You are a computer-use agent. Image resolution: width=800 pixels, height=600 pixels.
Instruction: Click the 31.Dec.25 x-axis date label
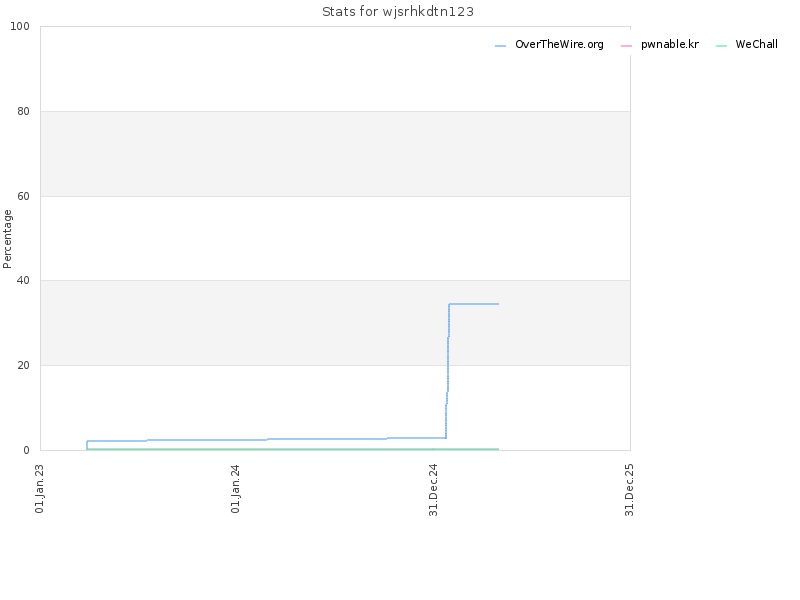pyautogui.click(x=629, y=489)
